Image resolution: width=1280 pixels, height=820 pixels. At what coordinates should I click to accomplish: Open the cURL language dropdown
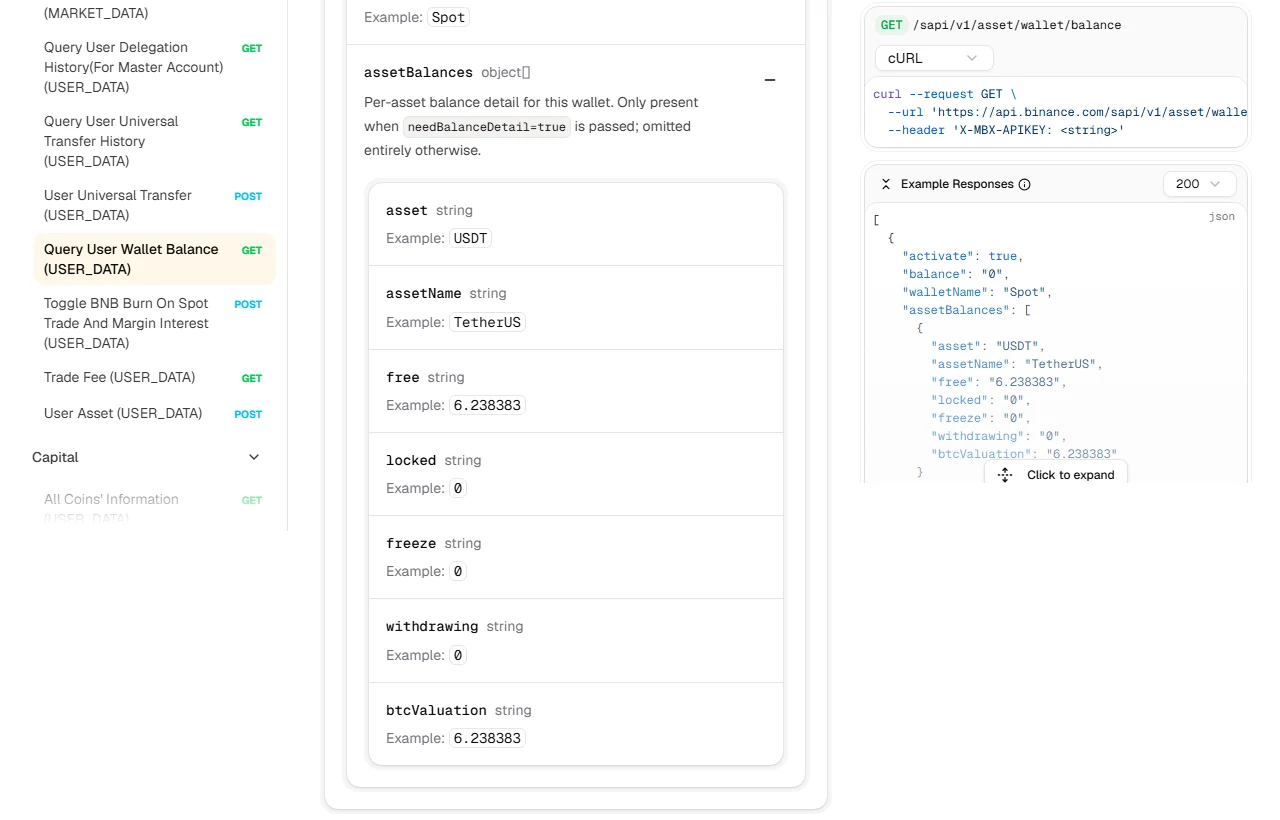point(934,58)
